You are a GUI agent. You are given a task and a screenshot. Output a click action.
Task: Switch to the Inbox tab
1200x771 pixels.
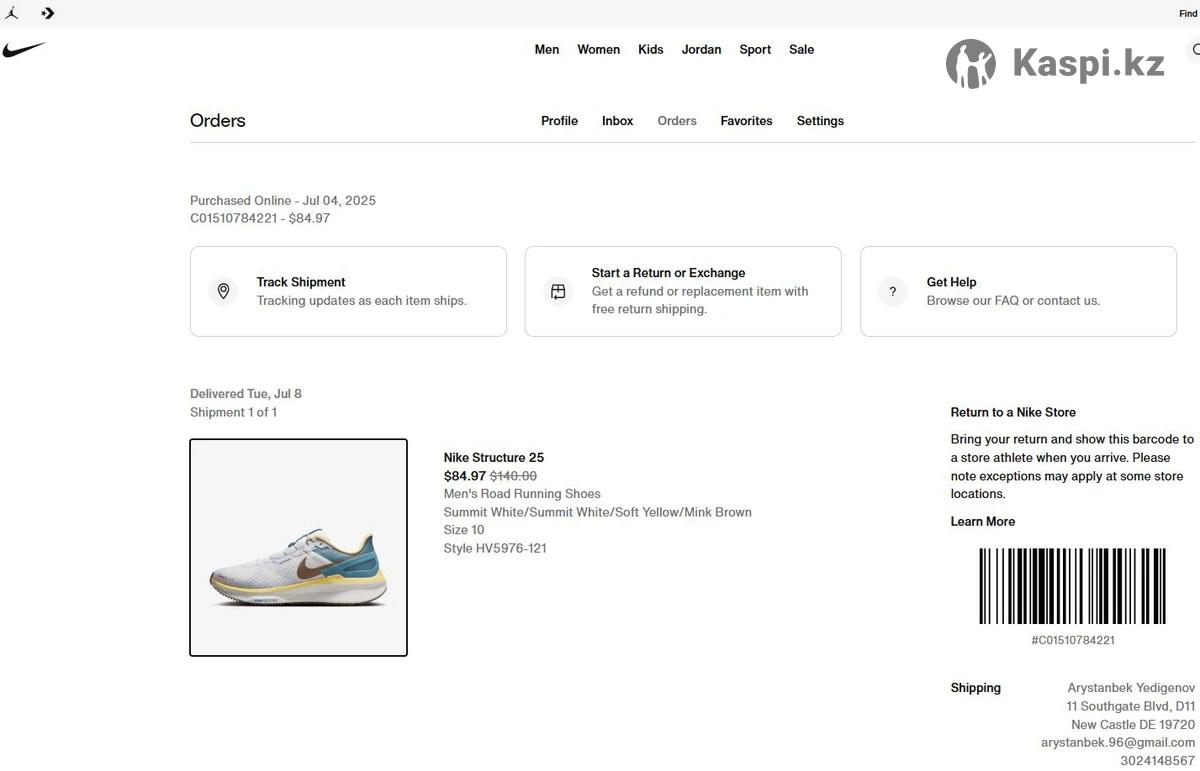tap(617, 121)
